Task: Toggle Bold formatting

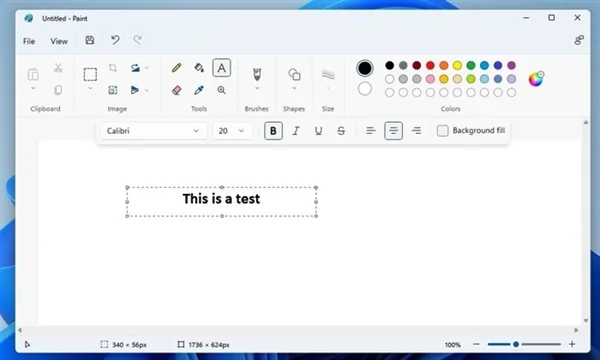Action: [x=273, y=131]
